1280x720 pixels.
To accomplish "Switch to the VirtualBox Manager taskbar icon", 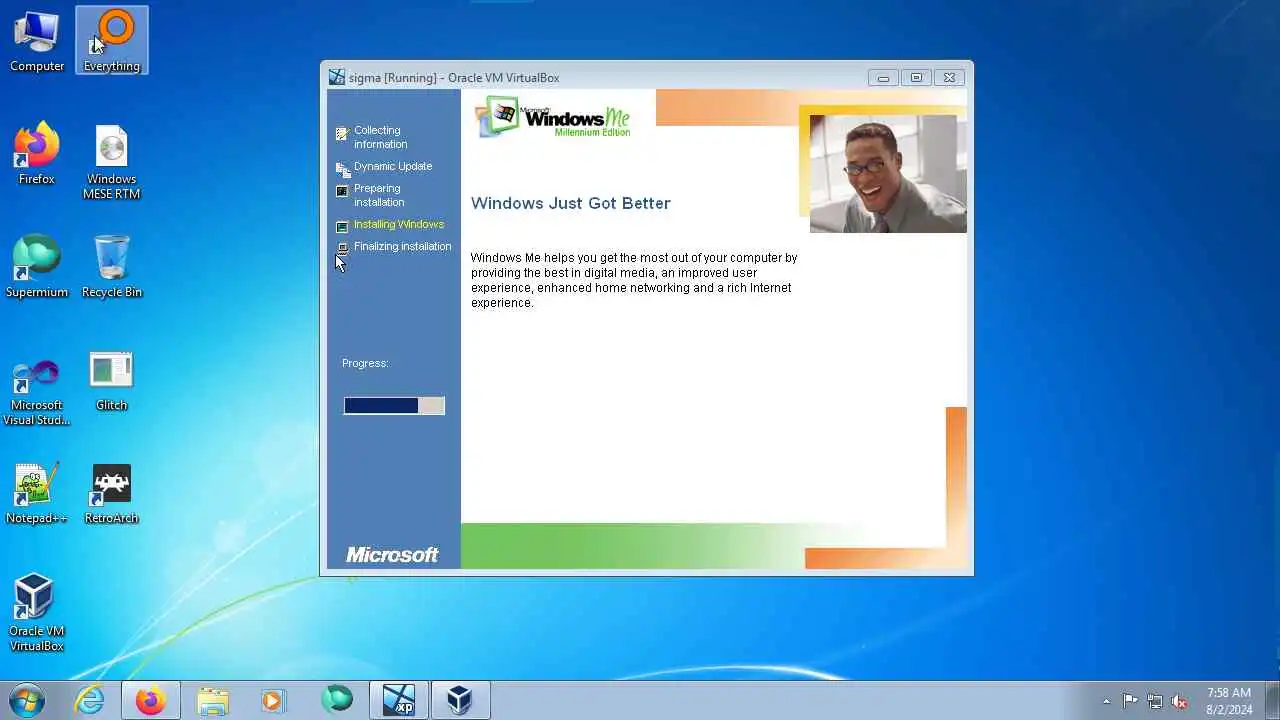I will point(460,700).
